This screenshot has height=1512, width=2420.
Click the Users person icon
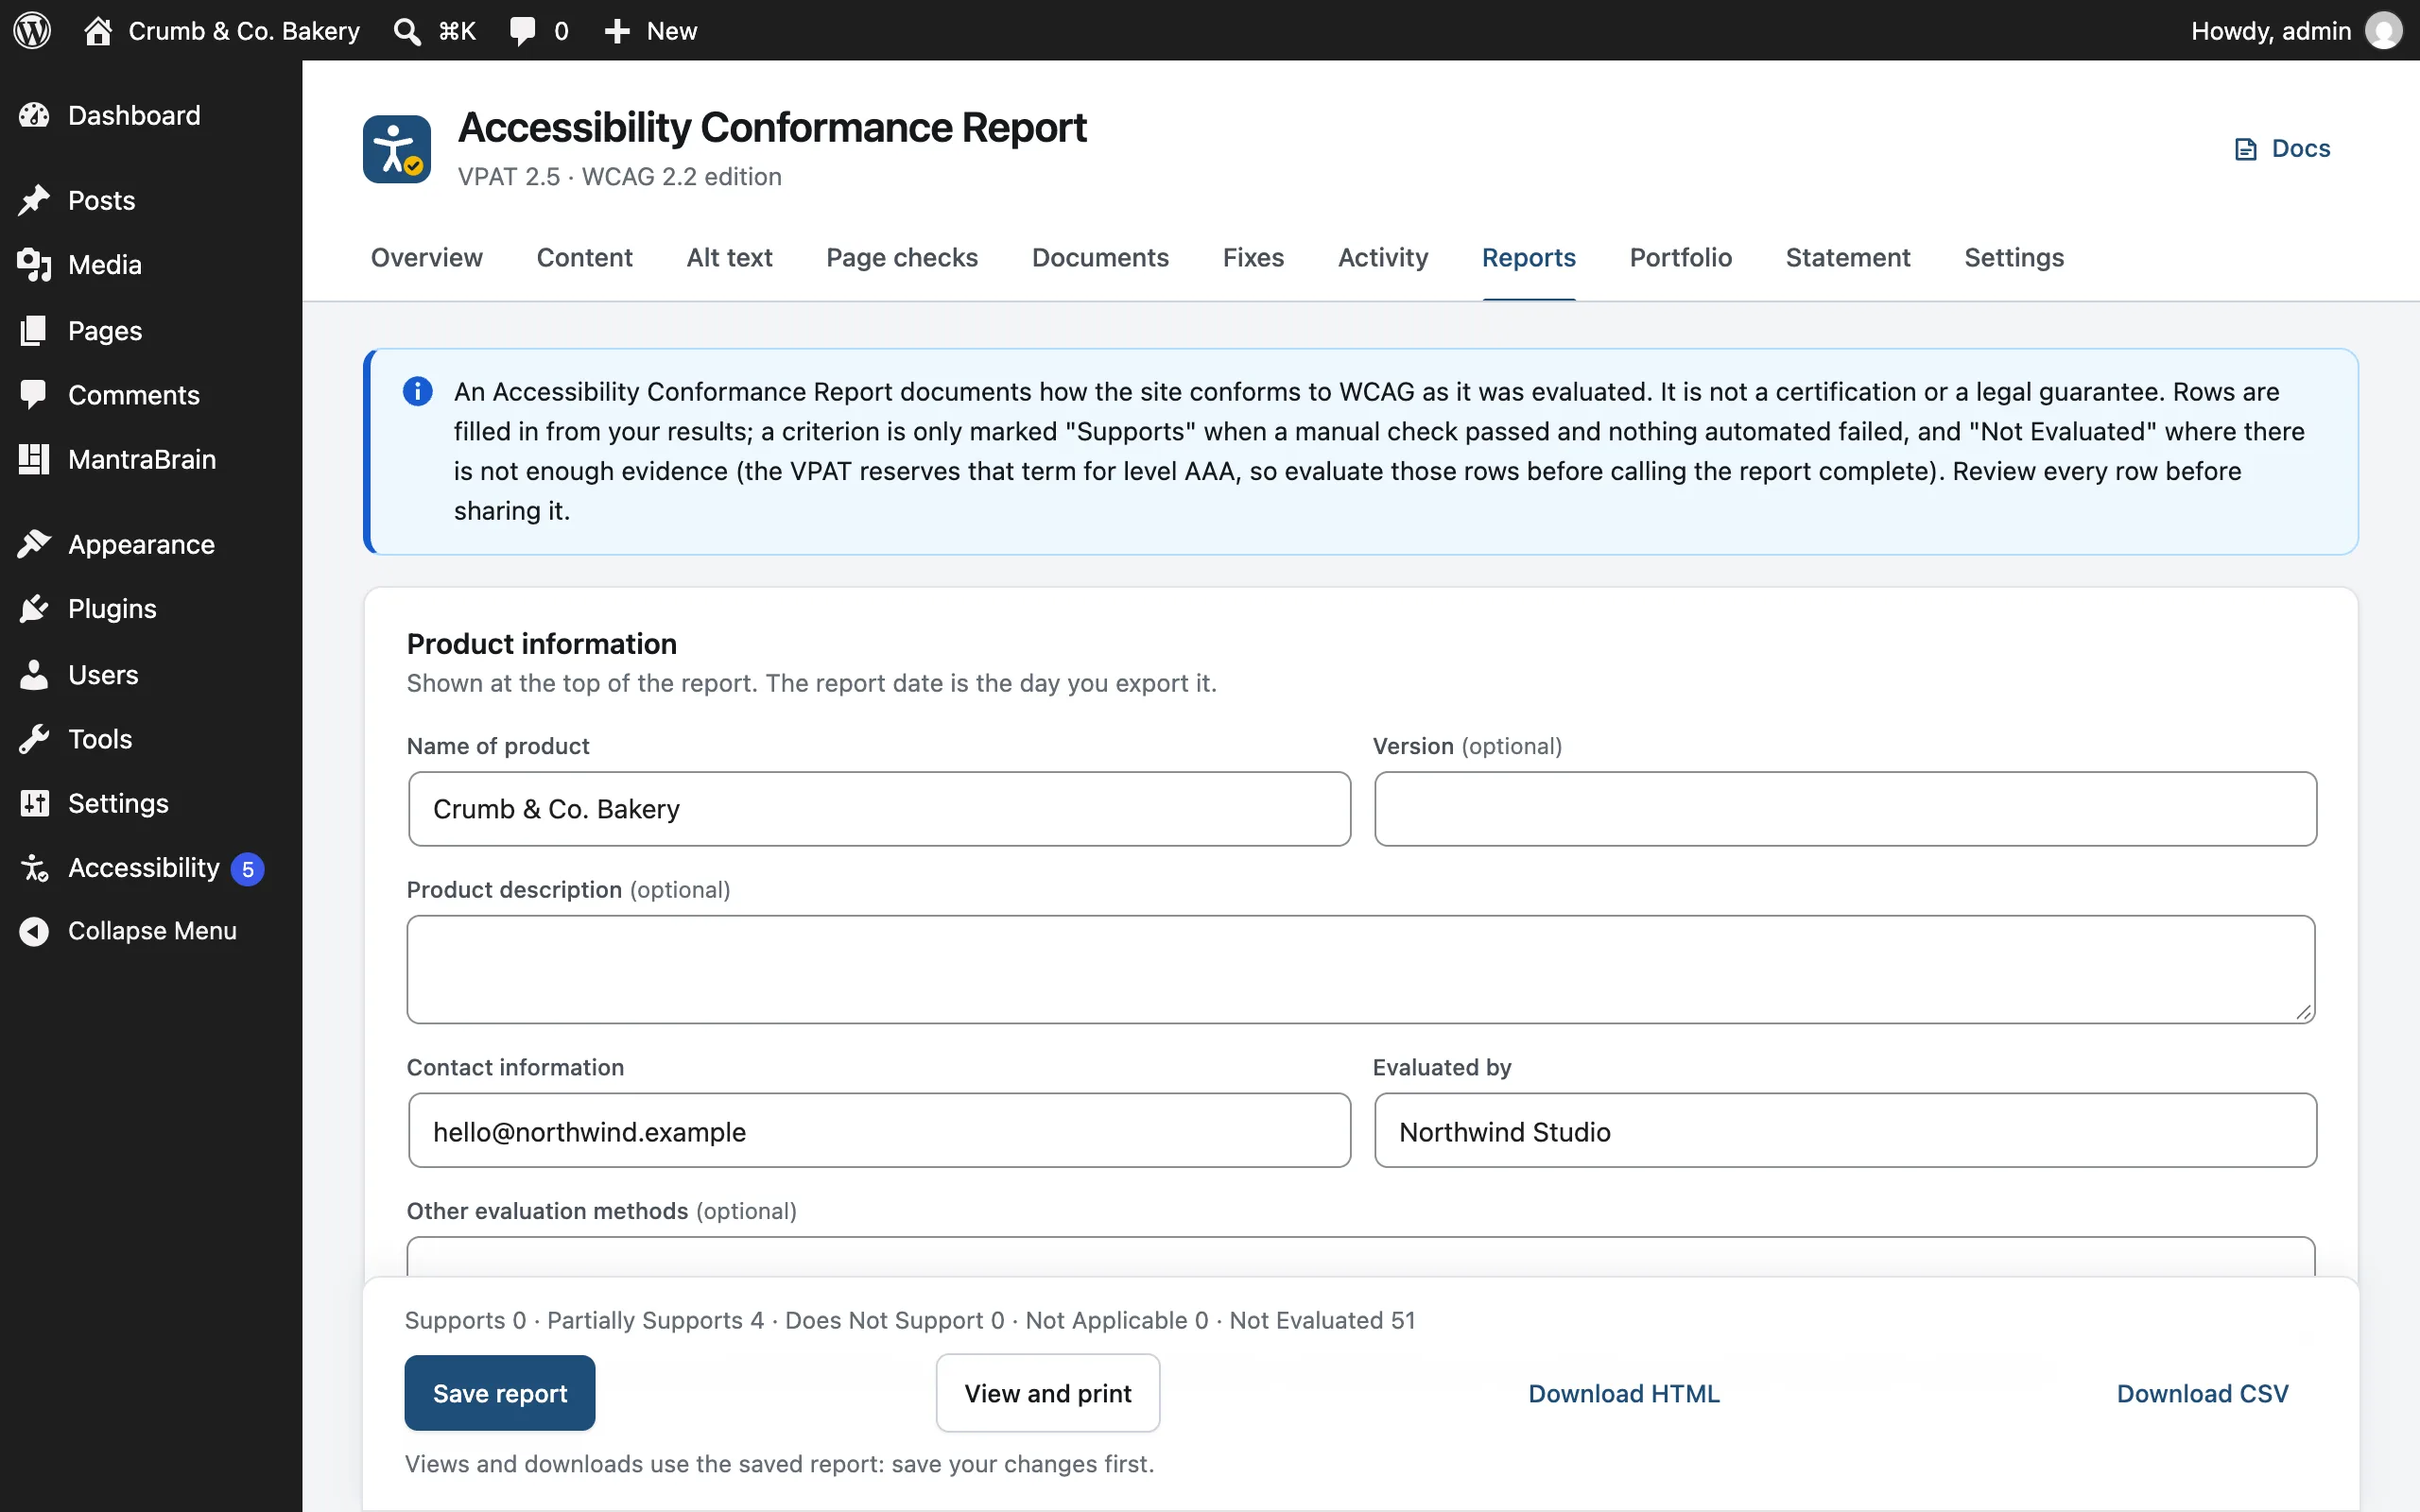pyautogui.click(x=34, y=674)
